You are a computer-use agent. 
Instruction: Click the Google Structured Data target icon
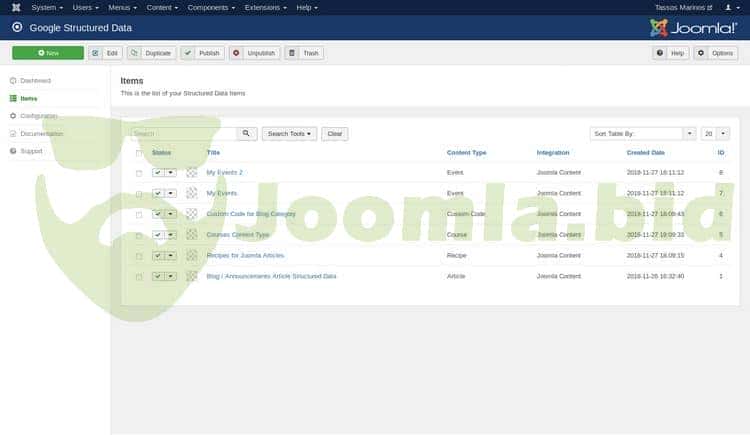(x=17, y=27)
